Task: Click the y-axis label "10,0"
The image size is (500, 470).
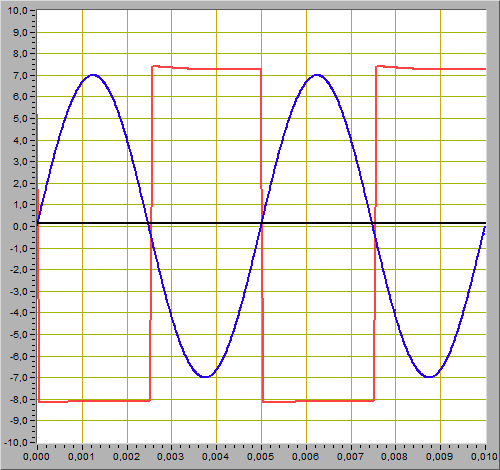Action: [x=18, y=11]
